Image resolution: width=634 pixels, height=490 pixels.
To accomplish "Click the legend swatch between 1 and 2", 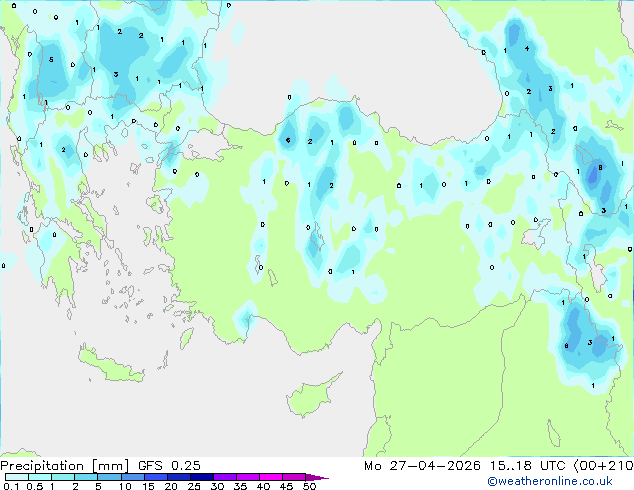I will pos(63,477).
